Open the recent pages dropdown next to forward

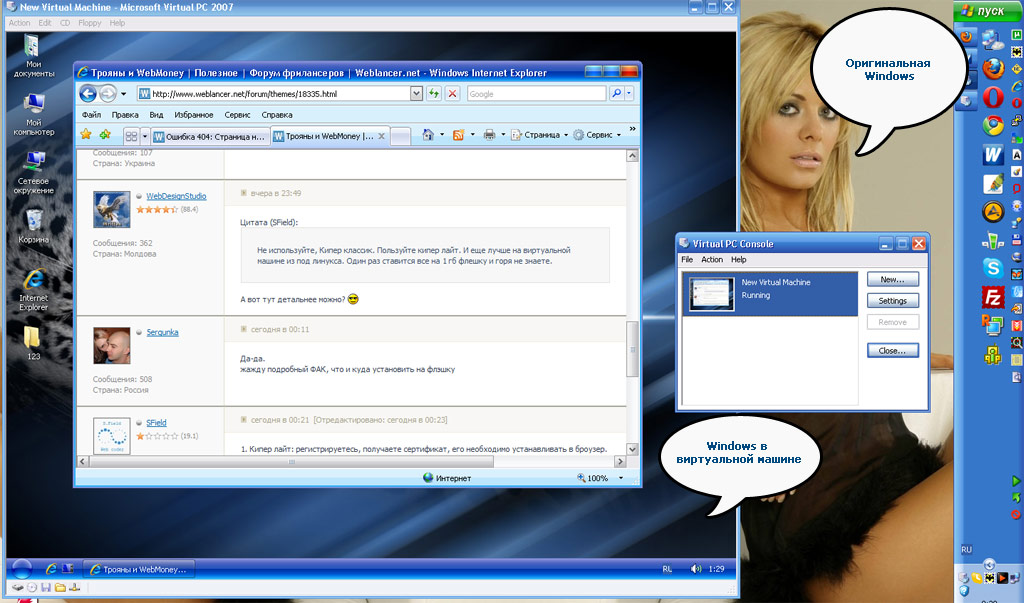(123, 93)
